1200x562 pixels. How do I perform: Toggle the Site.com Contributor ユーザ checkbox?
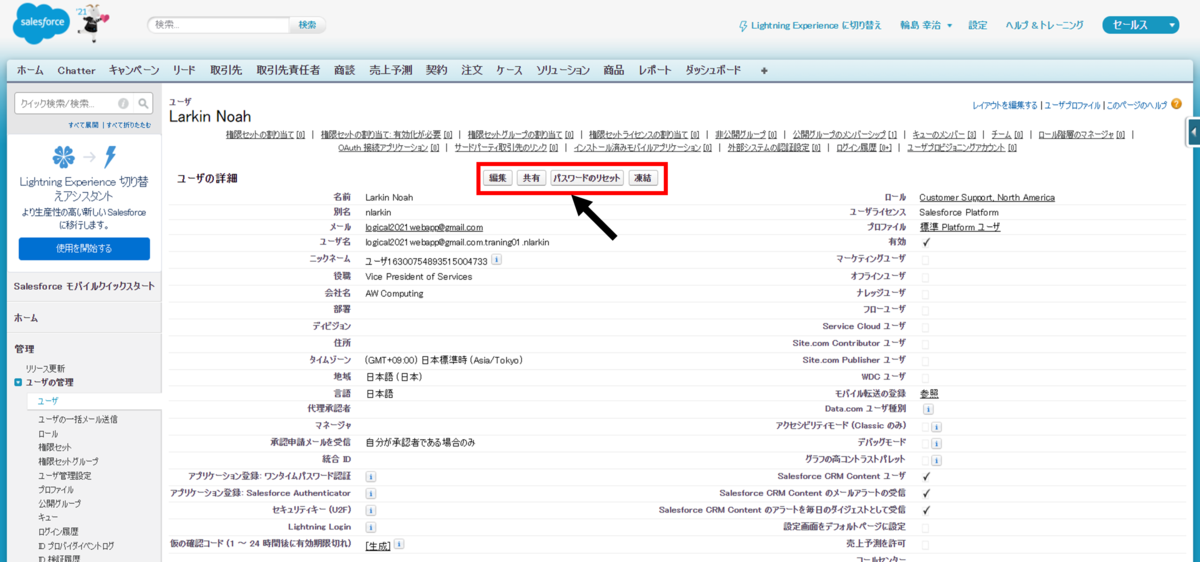925,343
